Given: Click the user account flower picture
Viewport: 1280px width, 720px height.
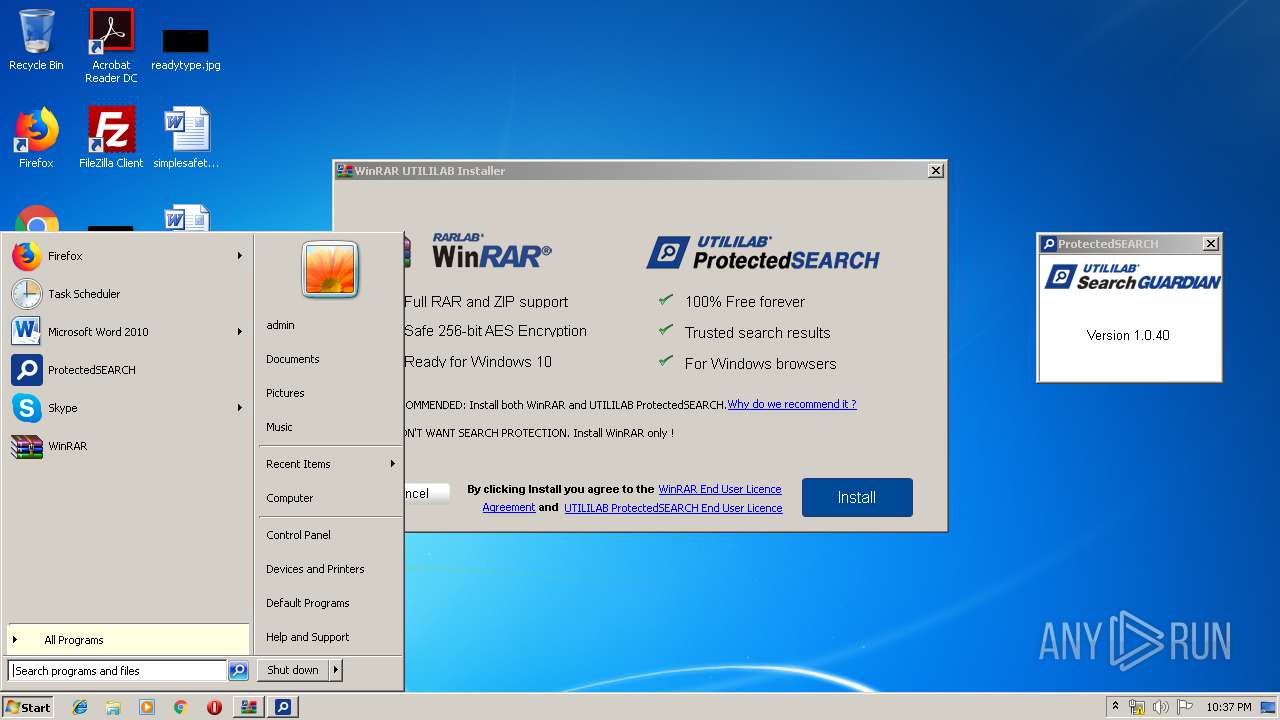Looking at the screenshot, I should click(x=330, y=269).
